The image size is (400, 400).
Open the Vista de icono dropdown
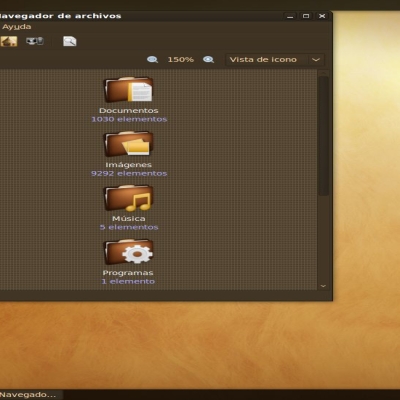click(x=275, y=60)
